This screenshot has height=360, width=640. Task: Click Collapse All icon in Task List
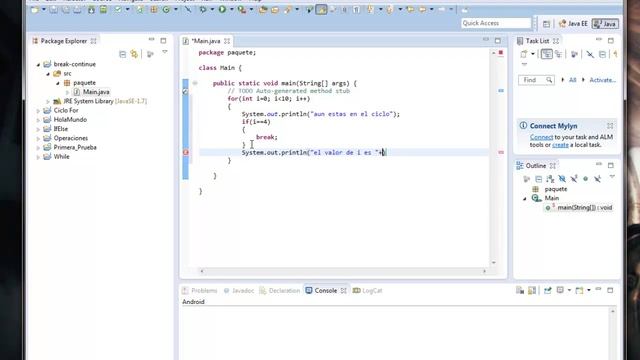click(x=602, y=54)
